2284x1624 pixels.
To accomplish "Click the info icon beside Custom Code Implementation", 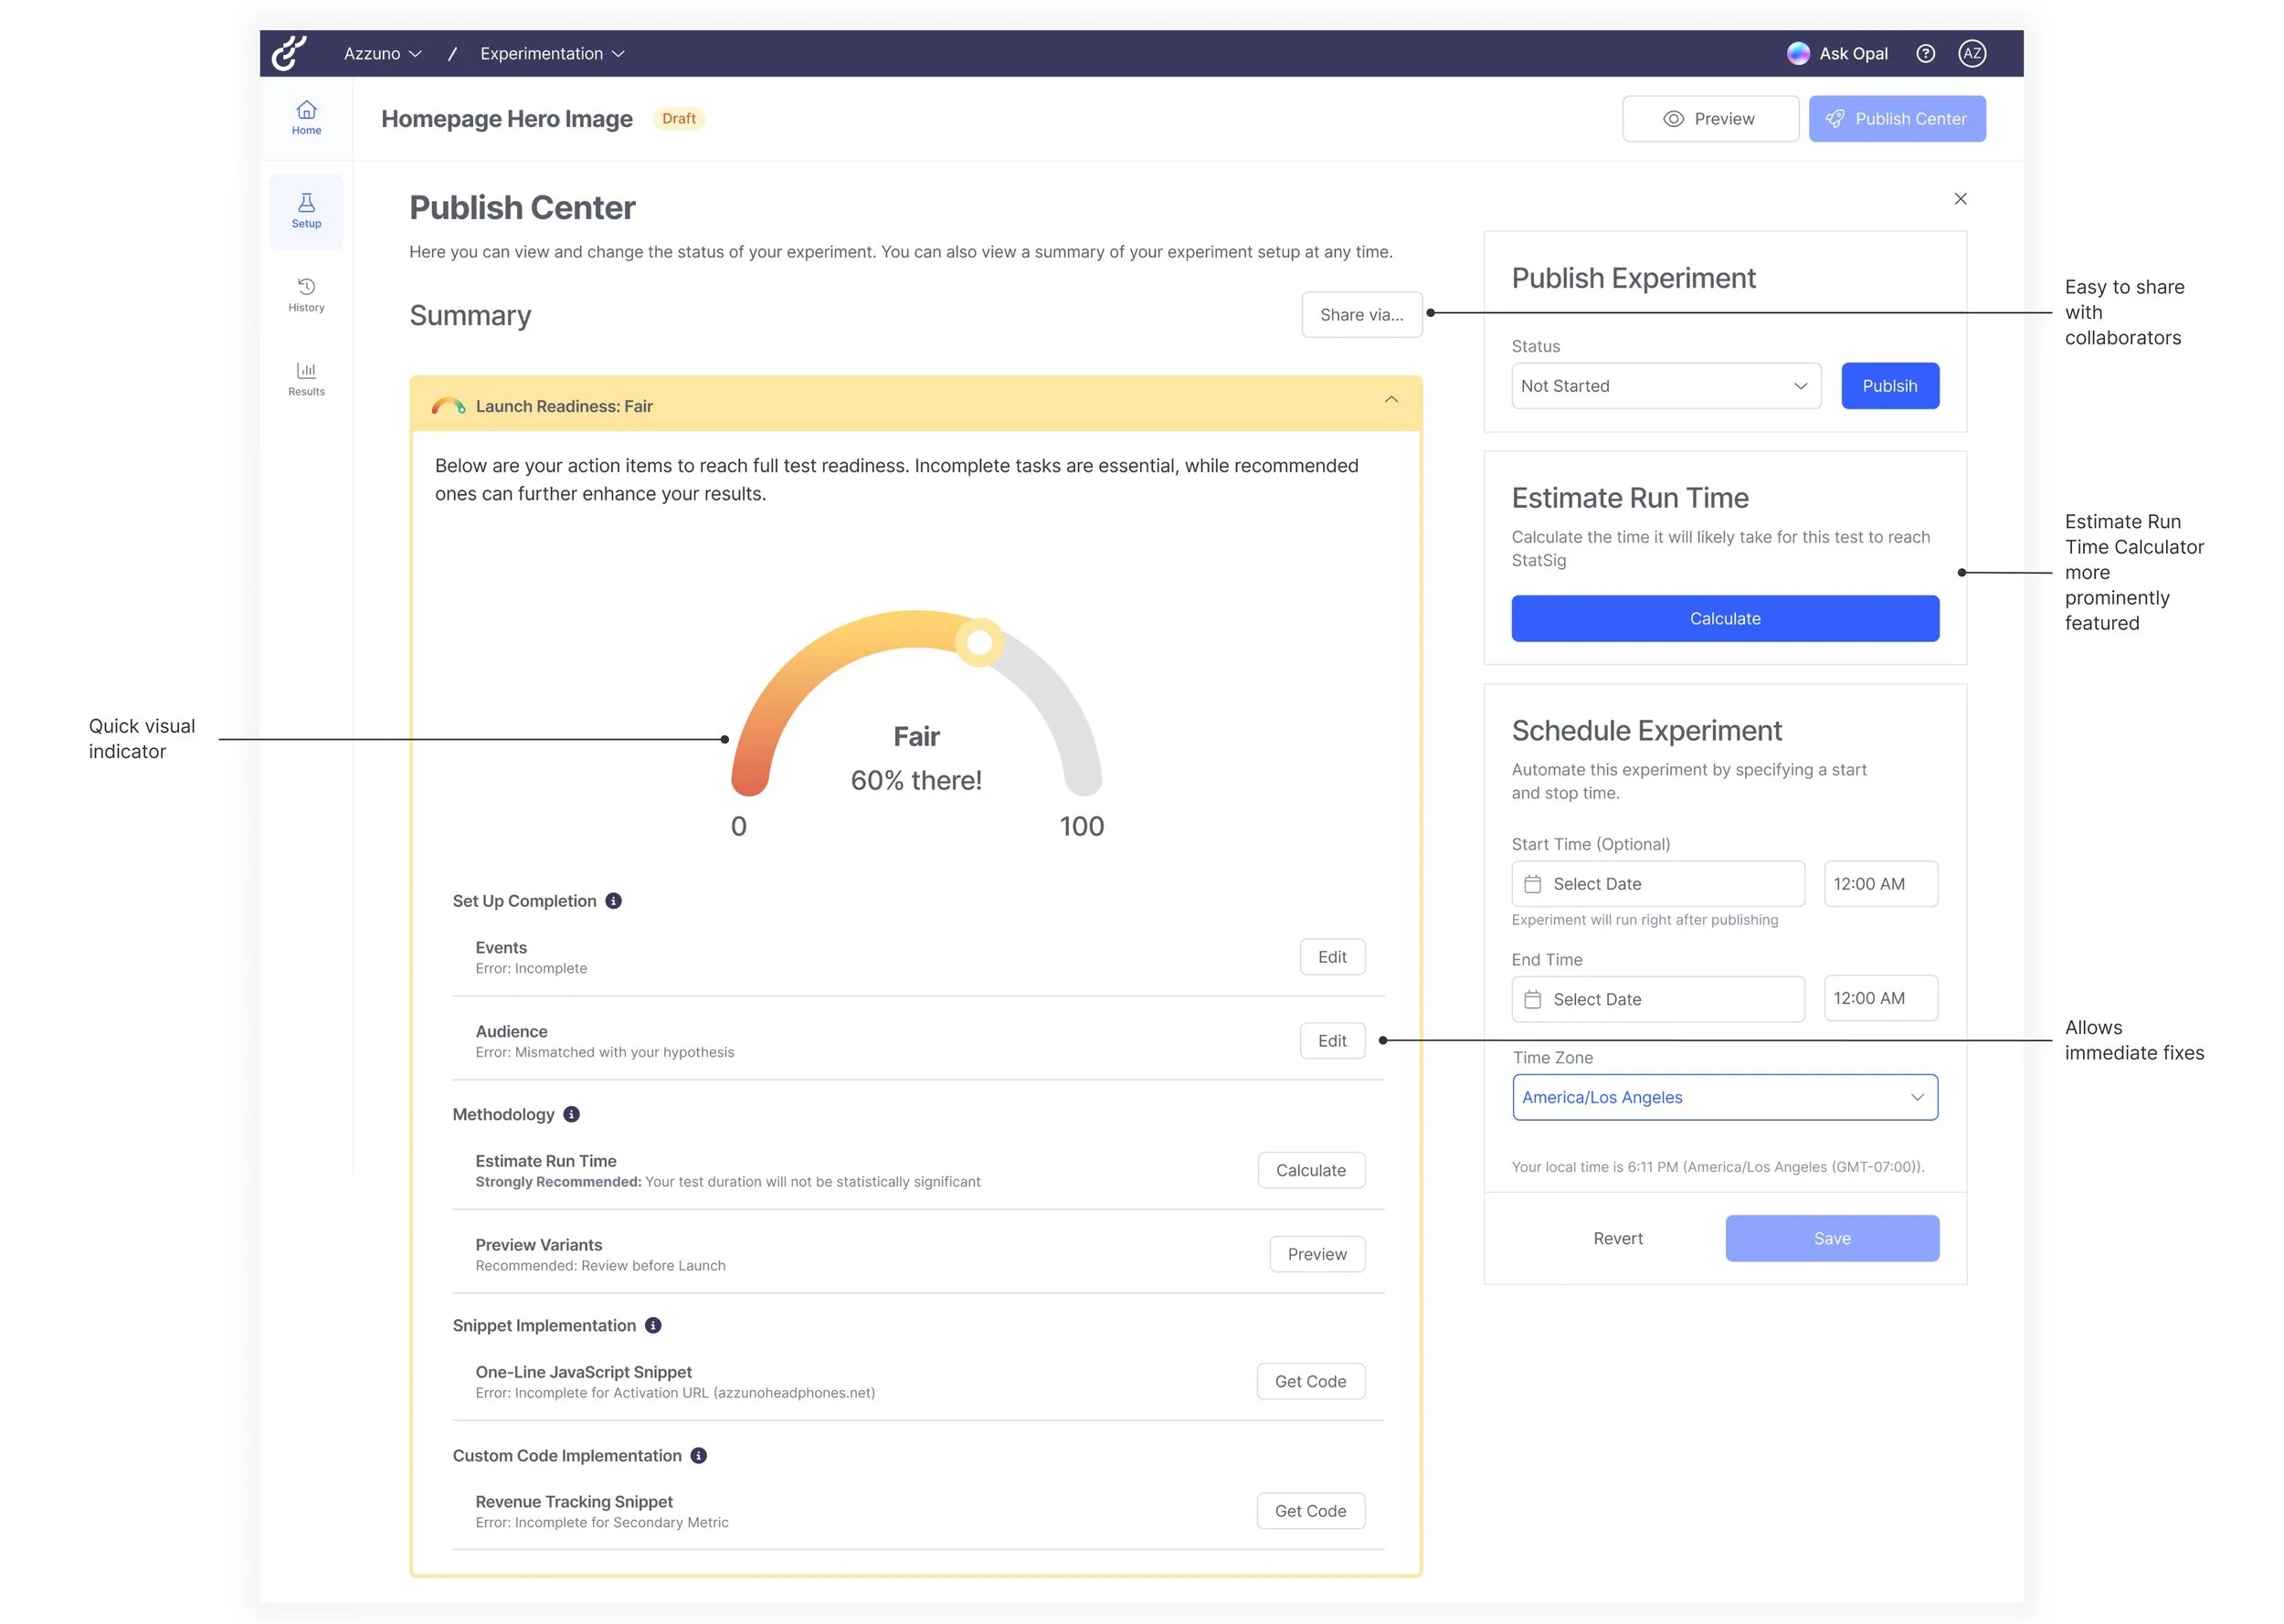I will pyautogui.click(x=699, y=1456).
